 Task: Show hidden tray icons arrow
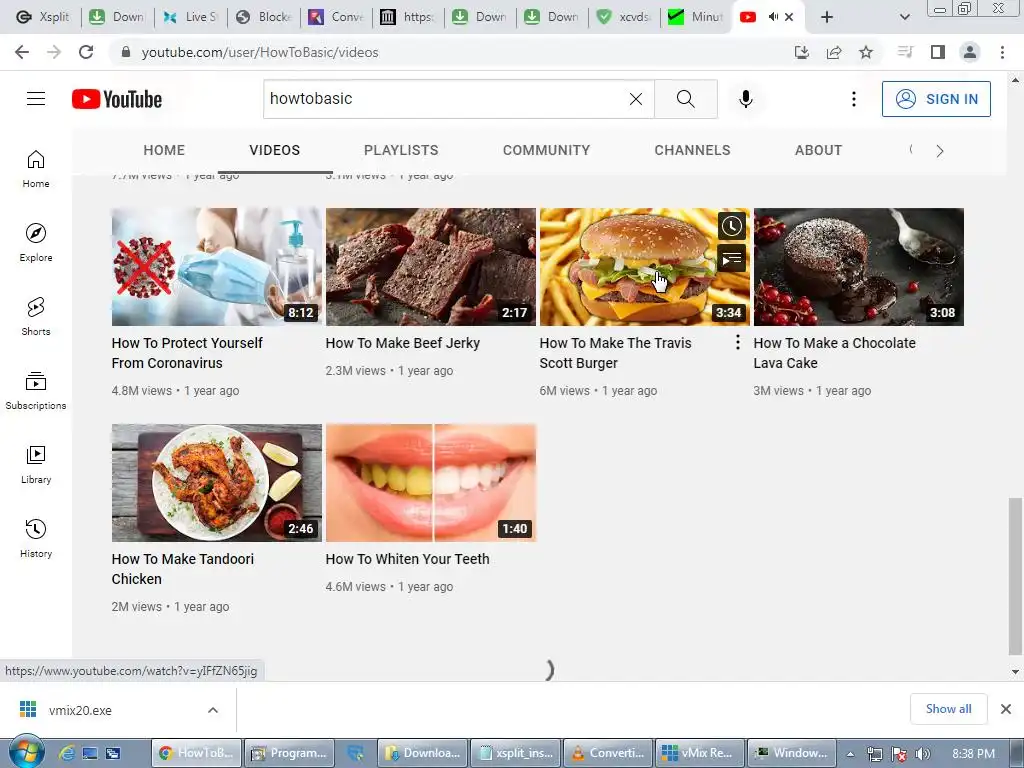[850, 754]
